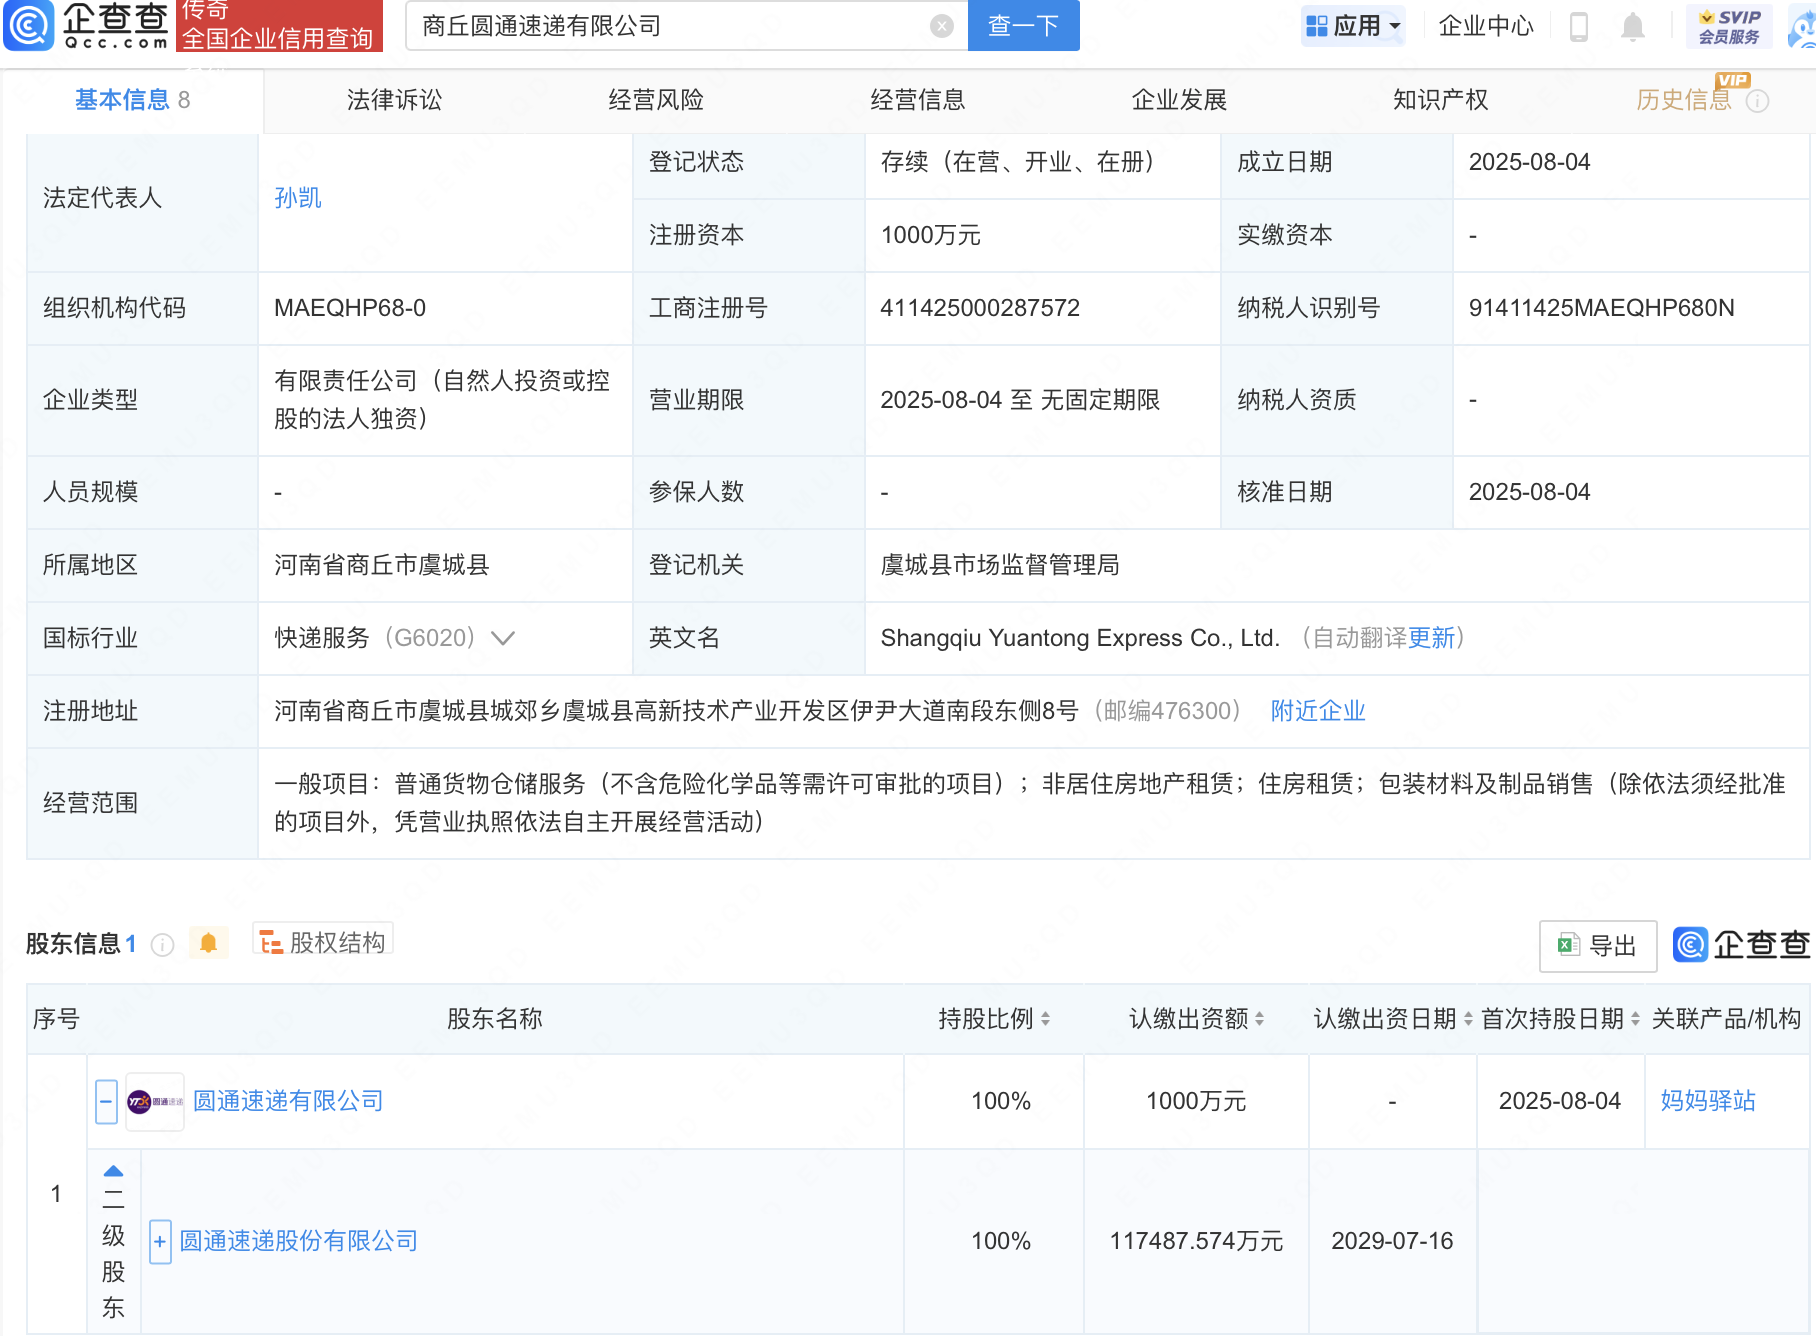Image resolution: width=1816 pixels, height=1336 pixels.
Task: Select the taxpayer ID 91411425MAEQHP680N
Action: tap(1601, 308)
